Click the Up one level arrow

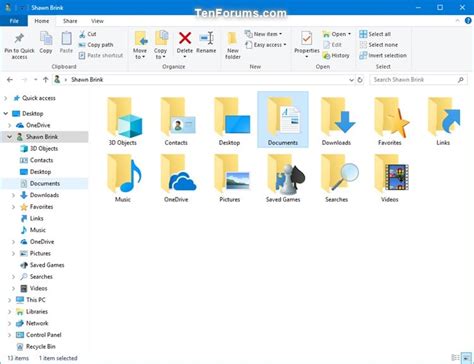tap(46, 80)
